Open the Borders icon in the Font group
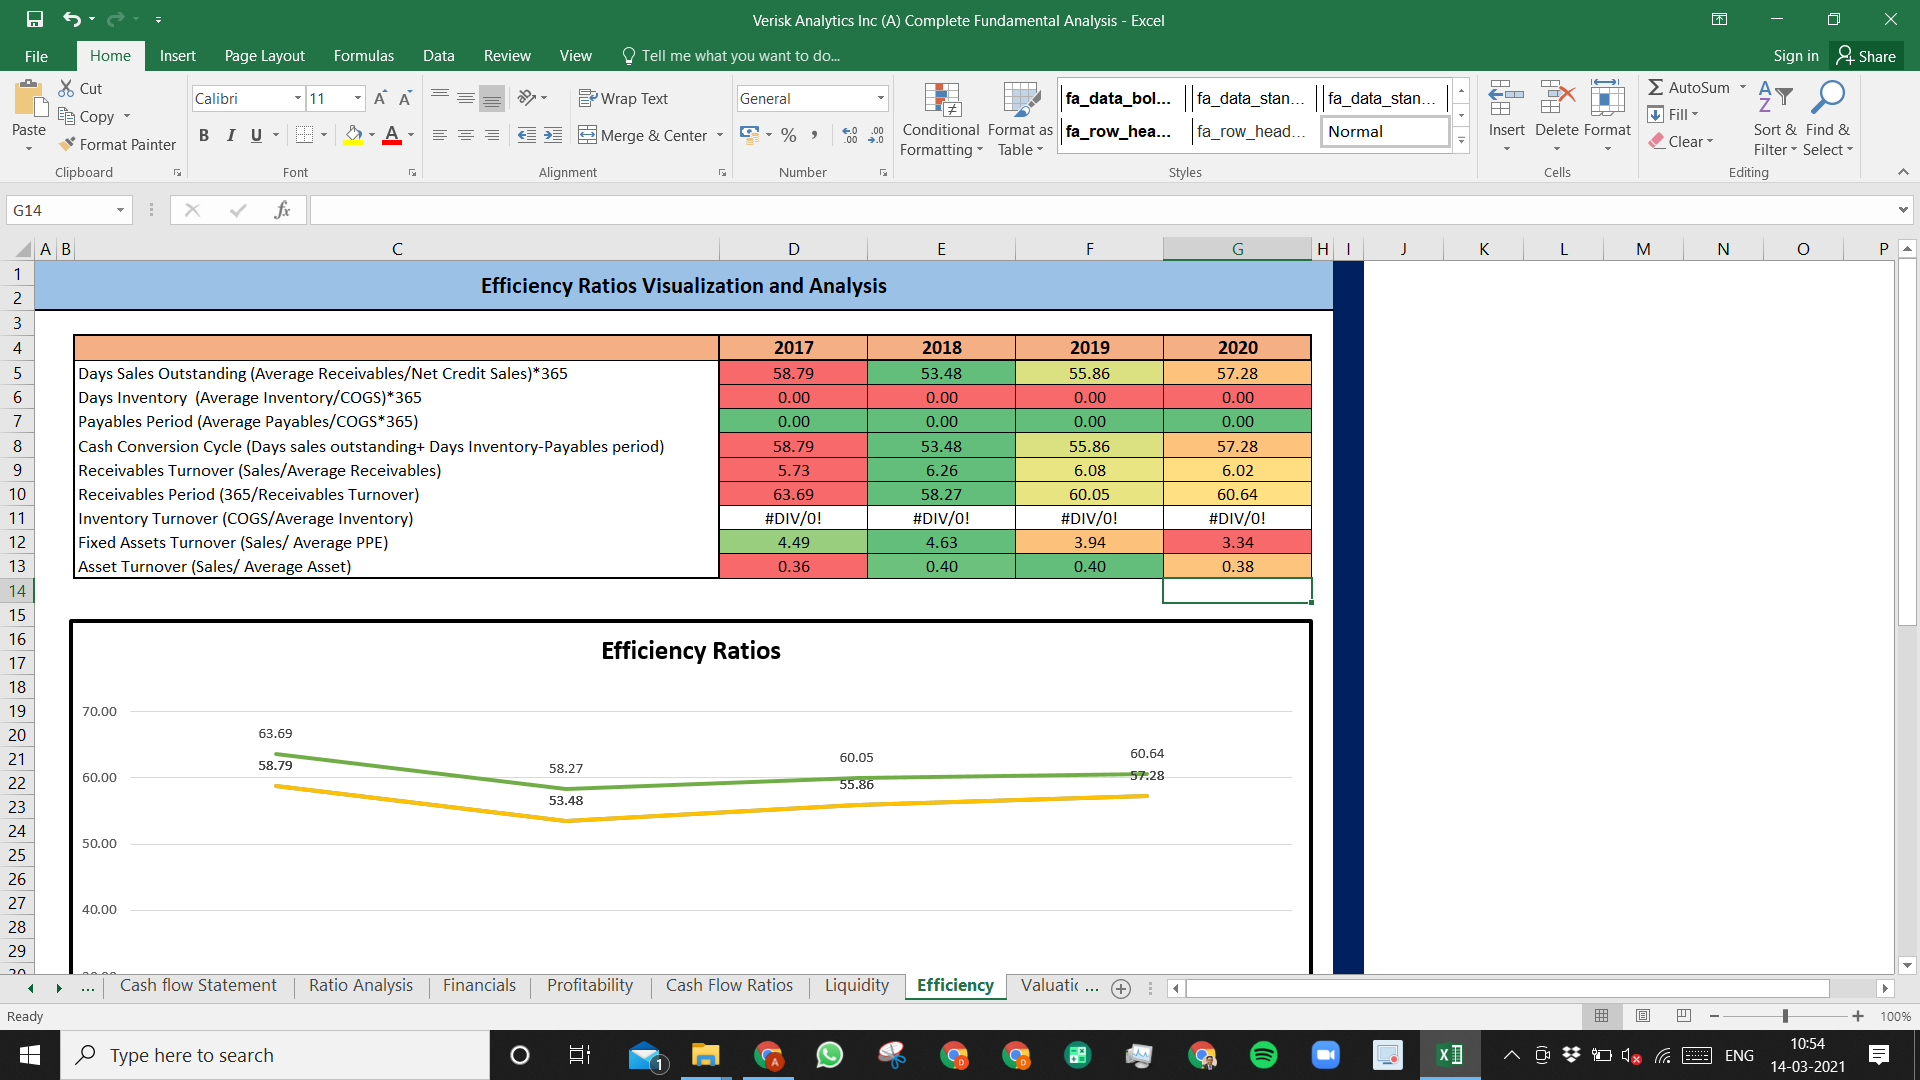This screenshot has height=1080, width=1920. [305, 135]
